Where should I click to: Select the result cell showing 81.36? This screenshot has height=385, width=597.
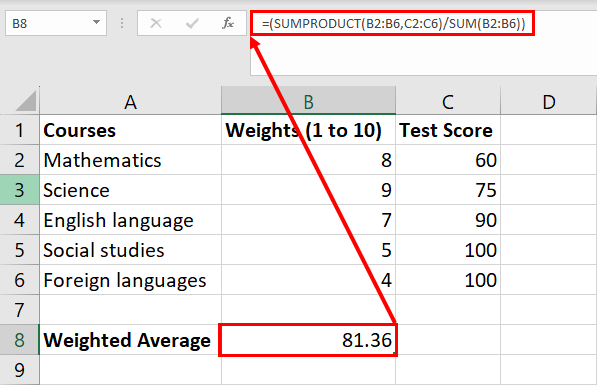pyautogui.click(x=308, y=340)
